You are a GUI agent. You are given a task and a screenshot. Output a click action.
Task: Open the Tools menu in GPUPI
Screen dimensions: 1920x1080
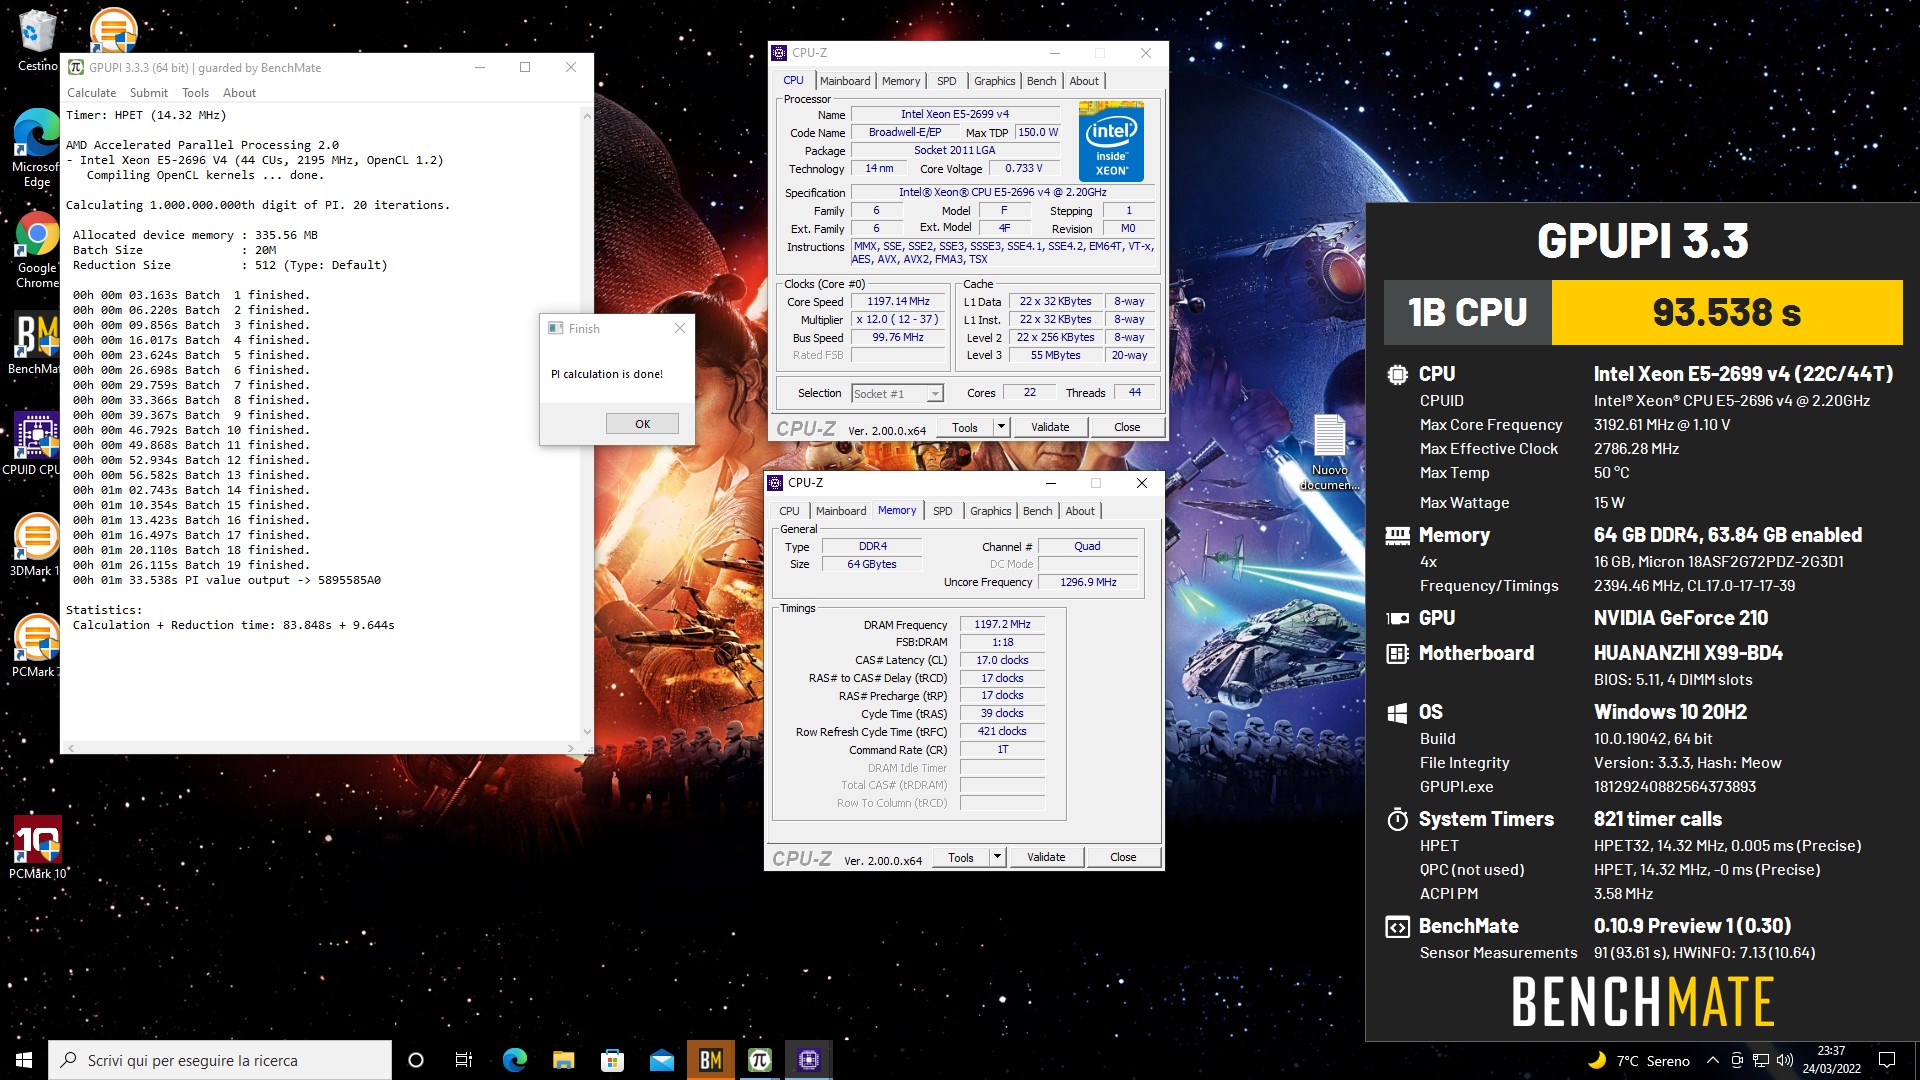coord(195,93)
